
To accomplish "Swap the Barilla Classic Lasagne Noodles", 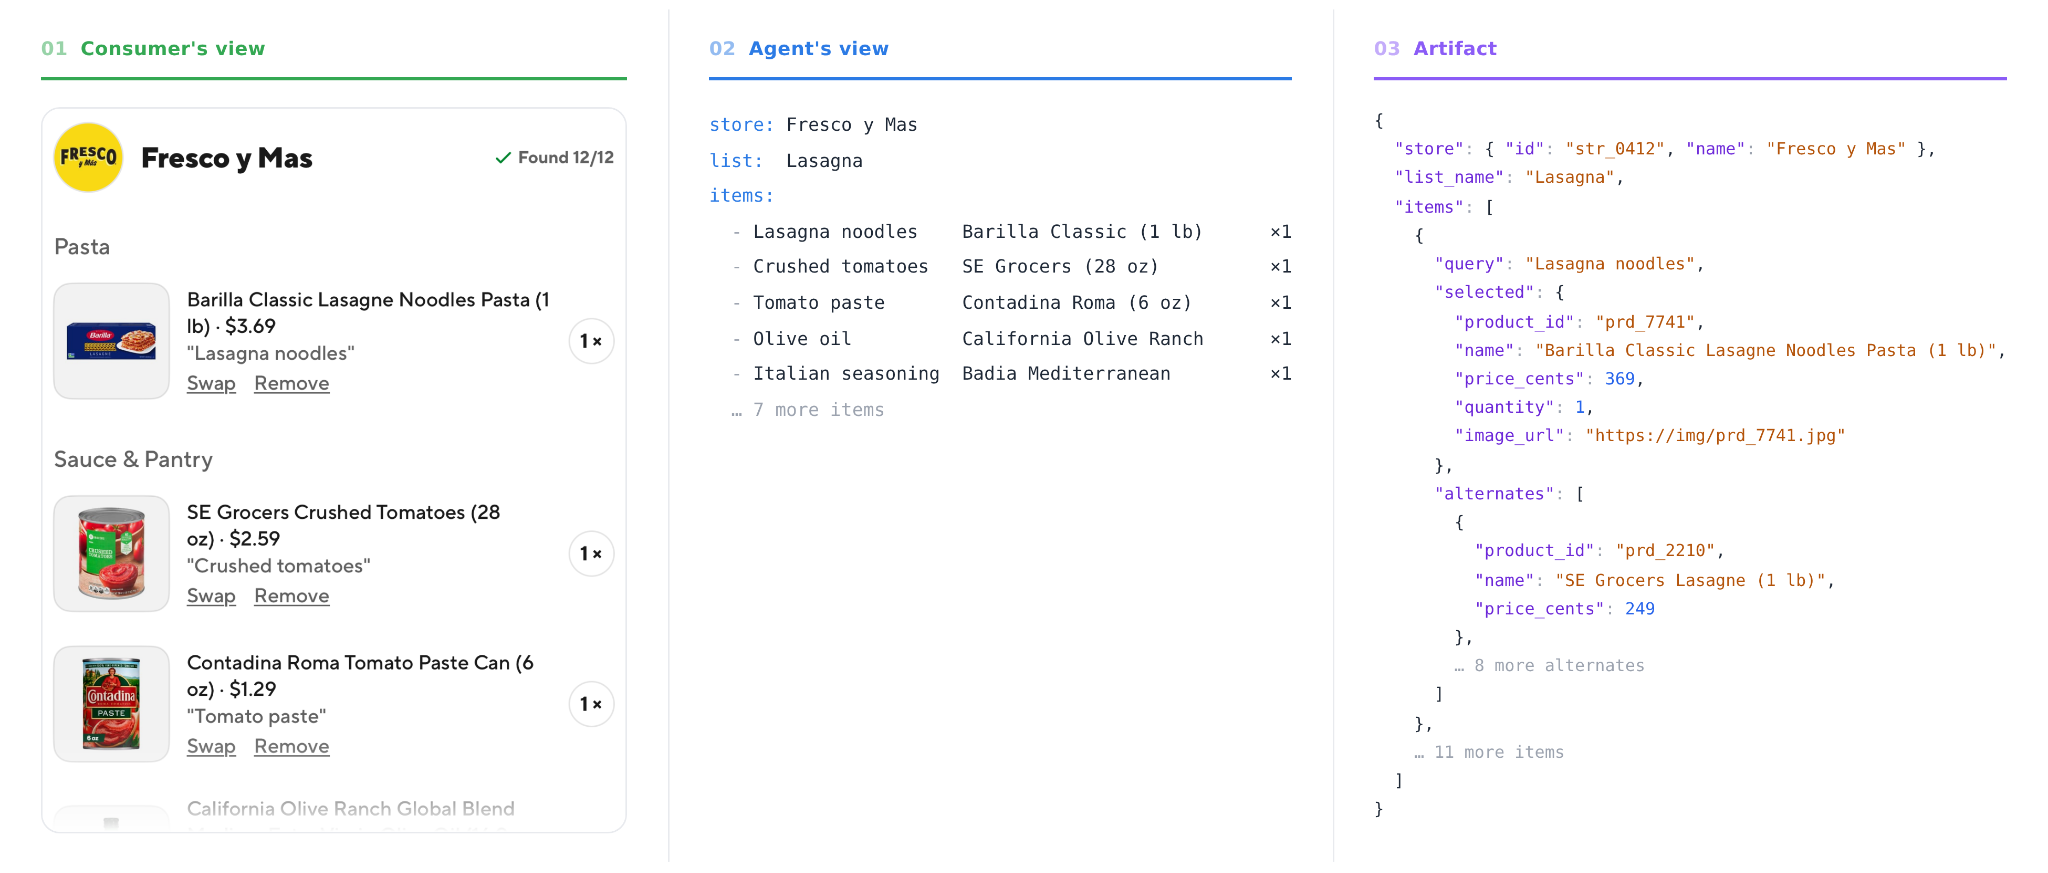I will pos(211,383).
